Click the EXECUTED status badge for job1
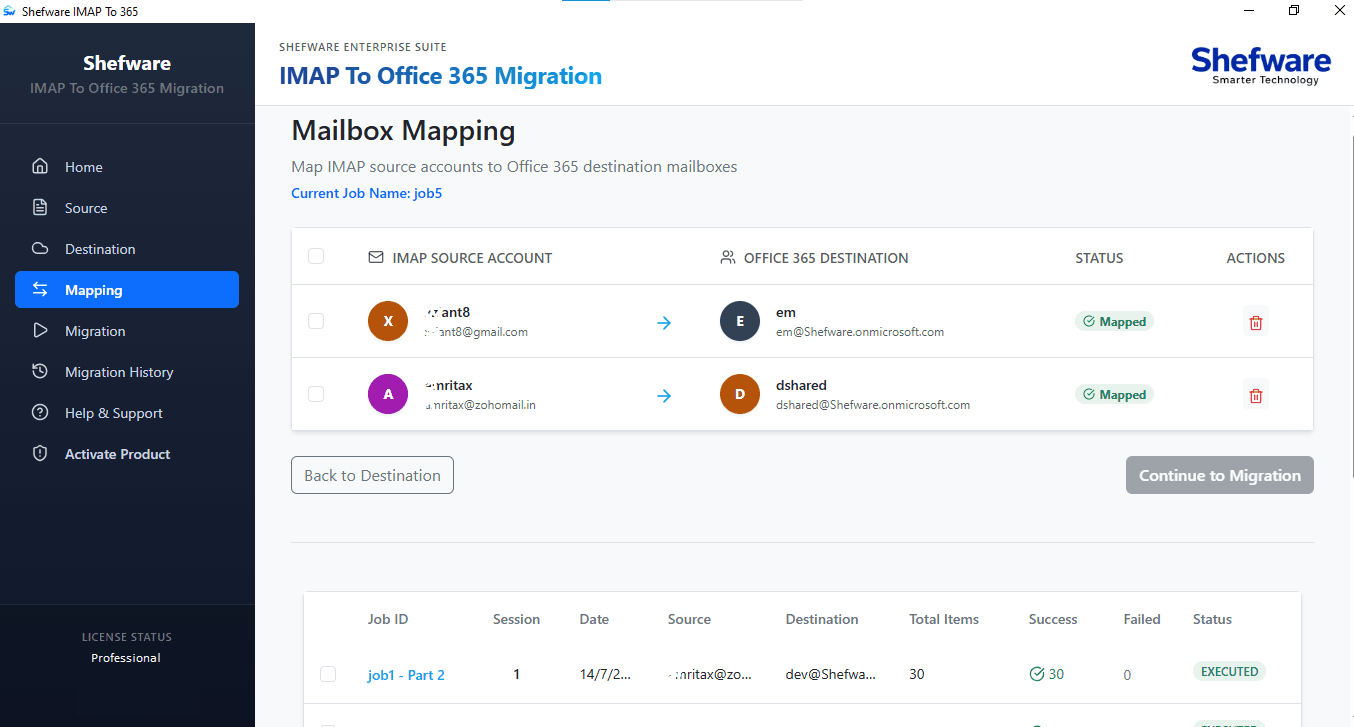Screen dimensions: 1354x727 click(x=1229, y=672)
